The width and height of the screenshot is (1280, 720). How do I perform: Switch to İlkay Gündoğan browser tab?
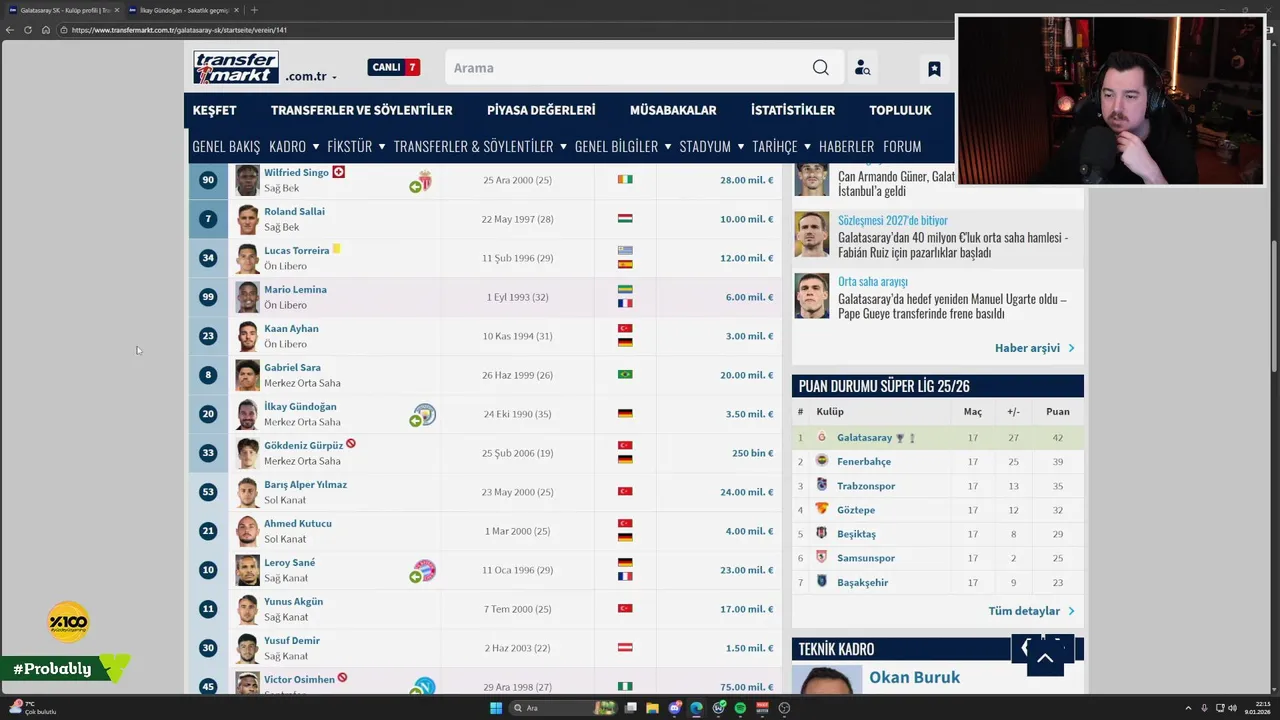coord(184,10)
